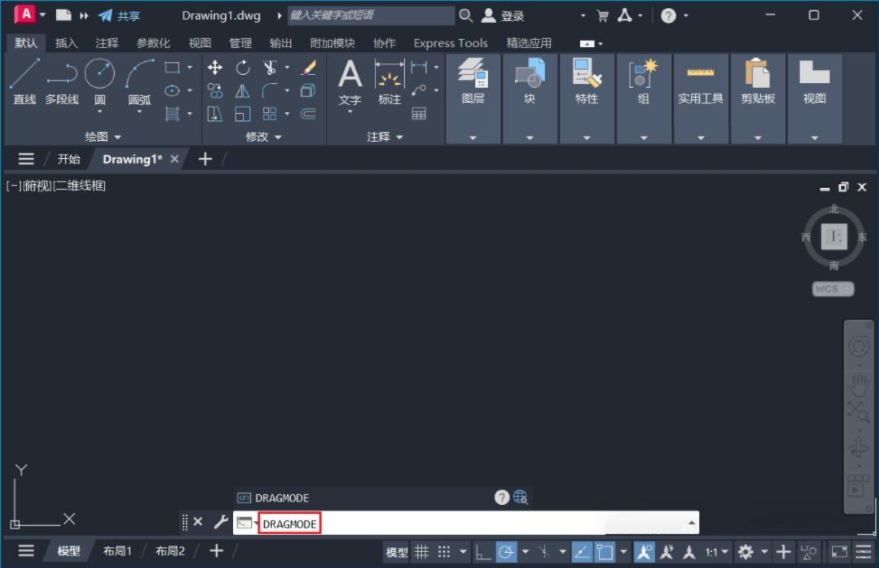
Task: Switch to the Parametric (参数化) ribbon tab
Action: coord(153,43)
